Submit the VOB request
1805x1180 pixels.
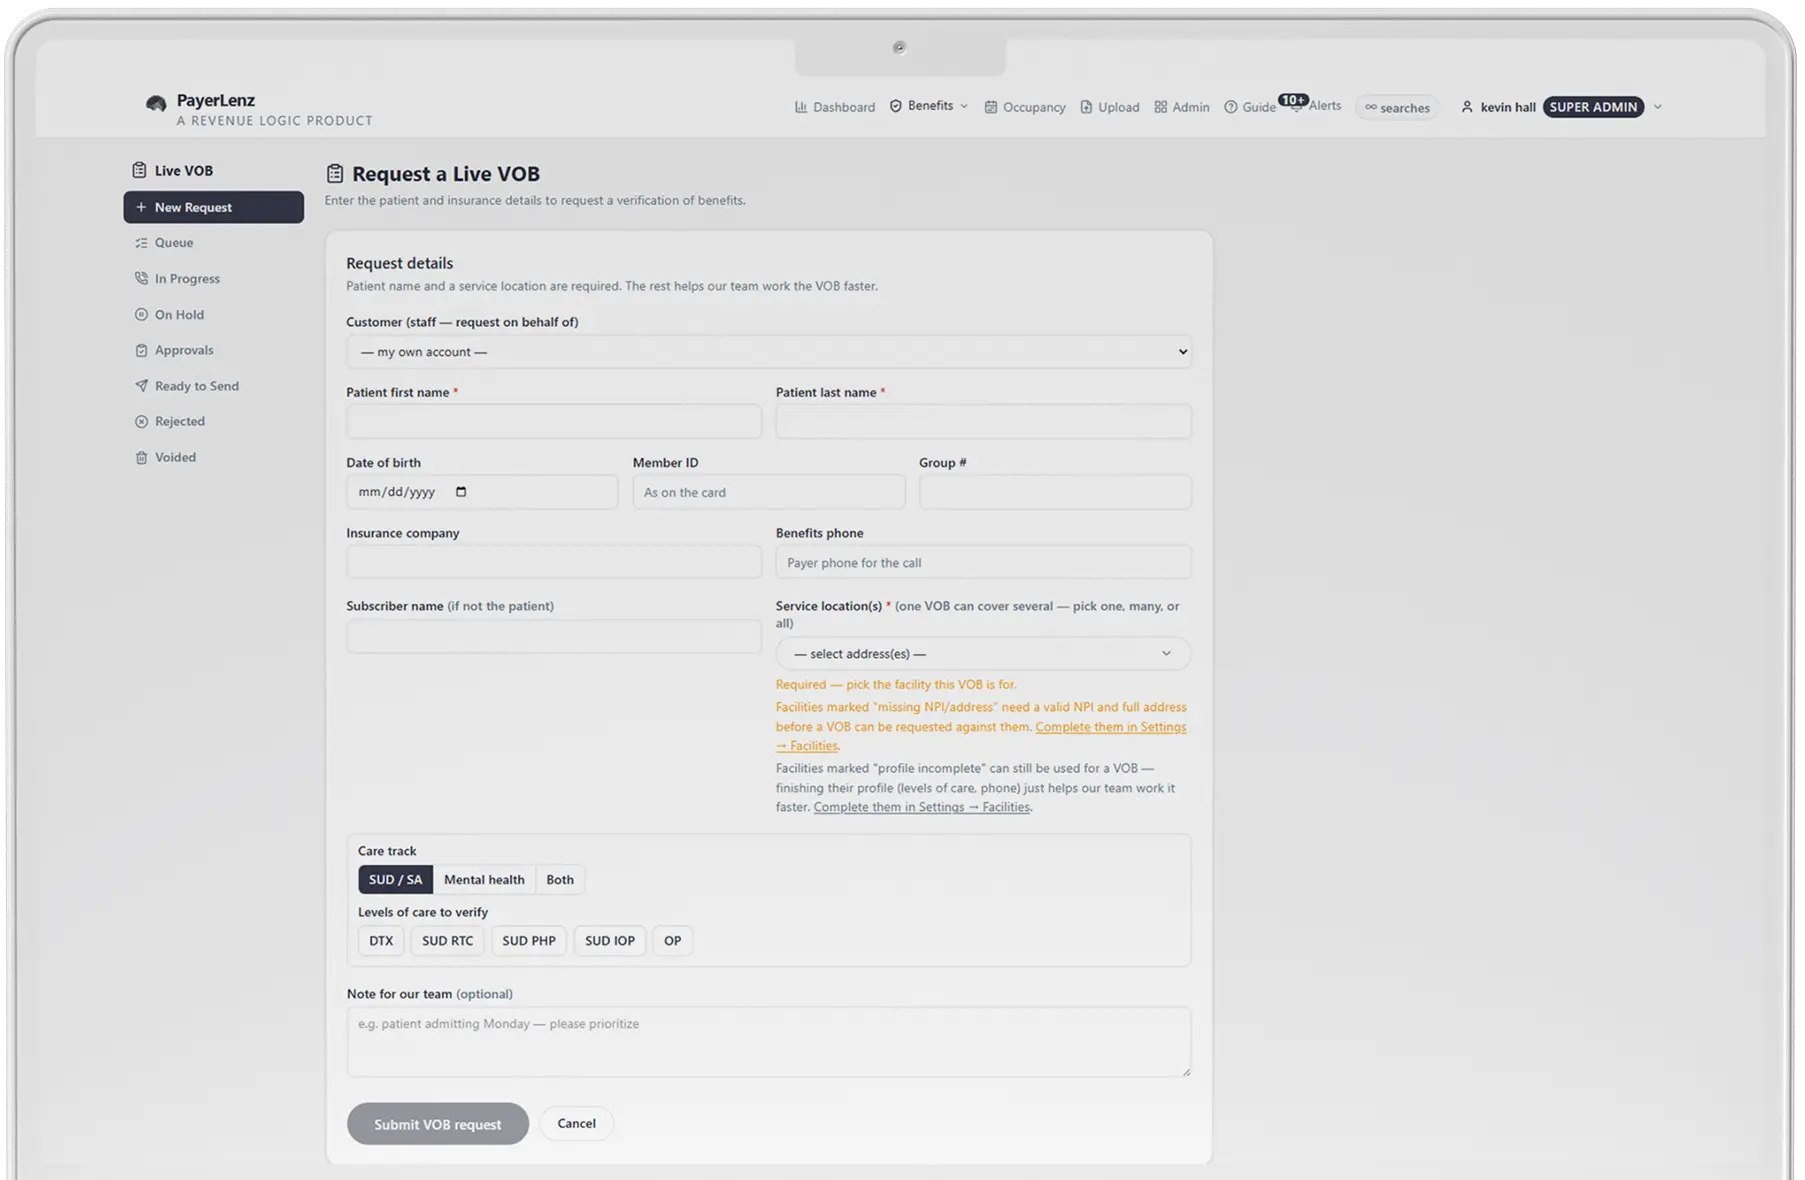click(438, 1124)
